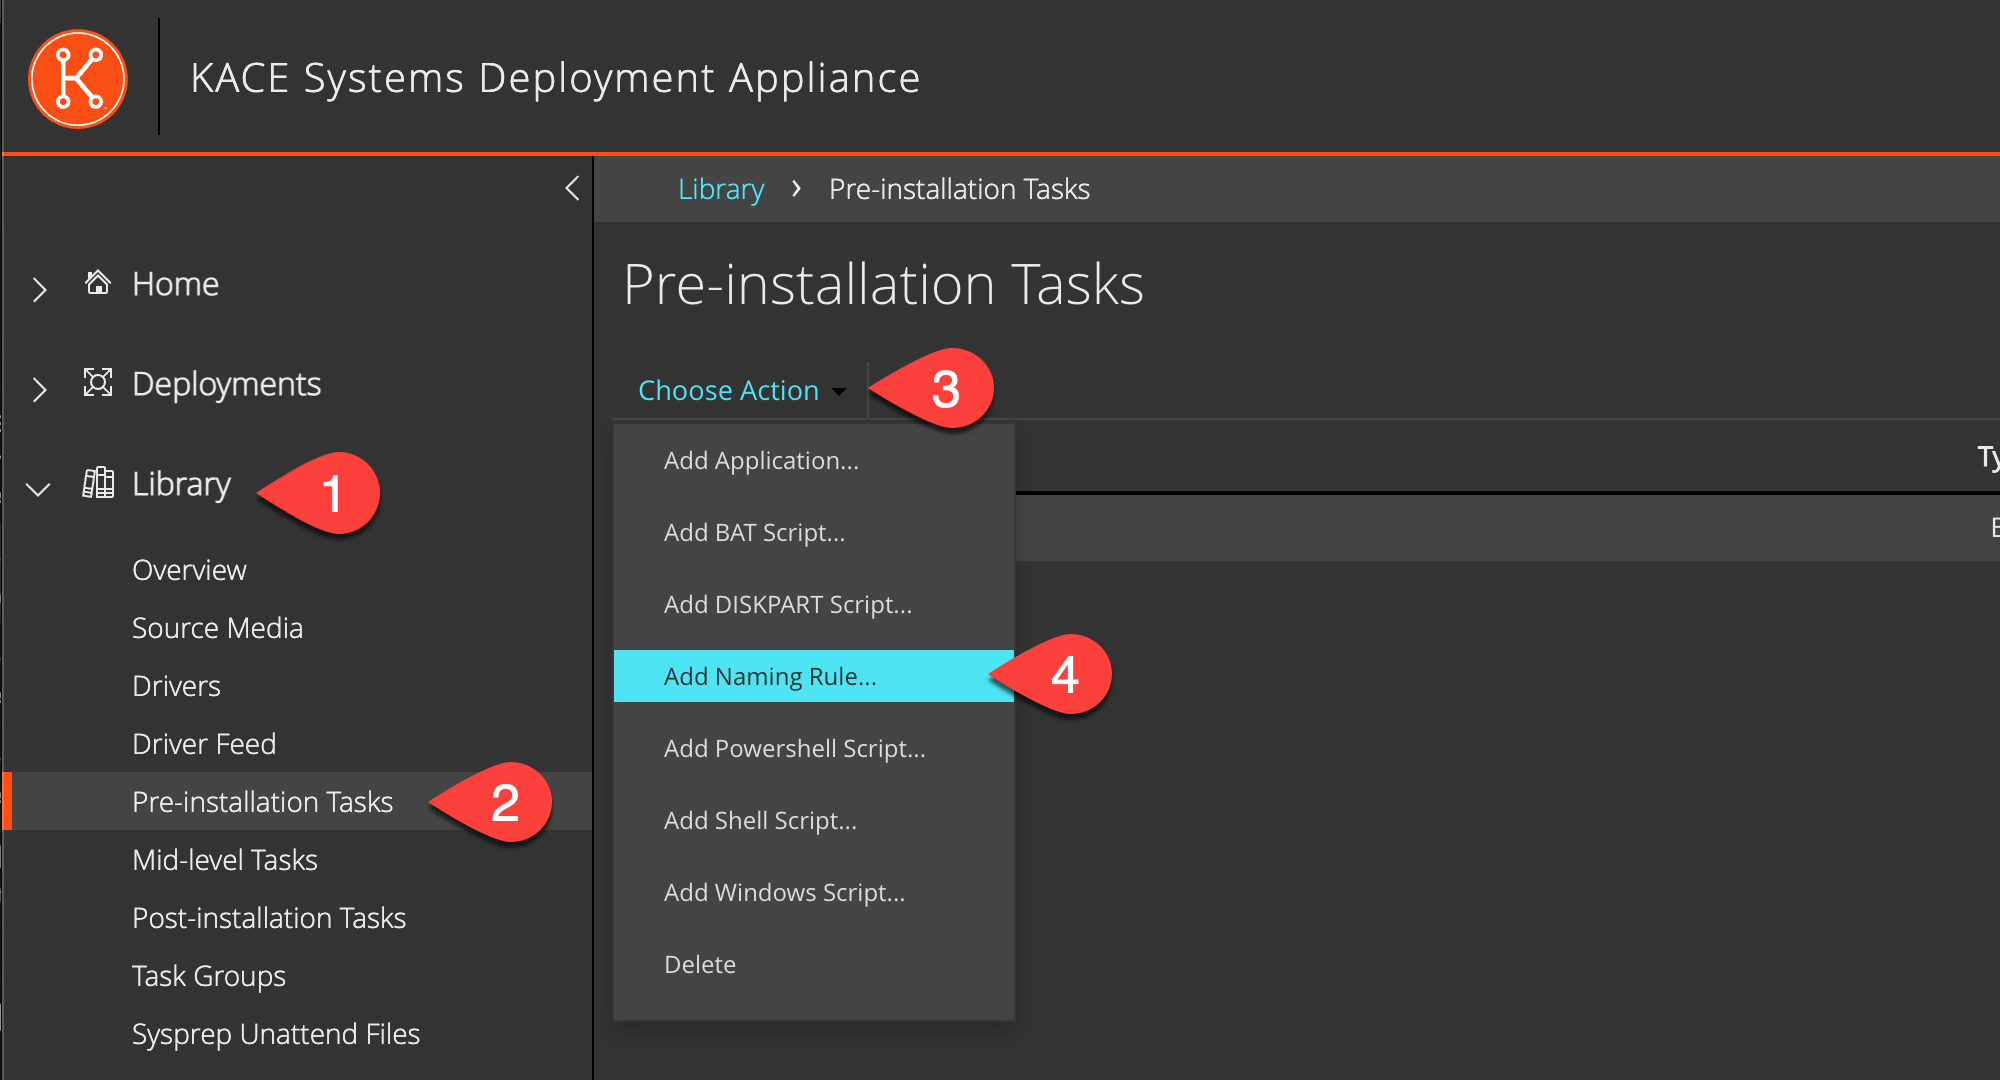Collapse the sidebar with the left chevron
This screenshot has height=1080, width=2000.
point(572,188)
